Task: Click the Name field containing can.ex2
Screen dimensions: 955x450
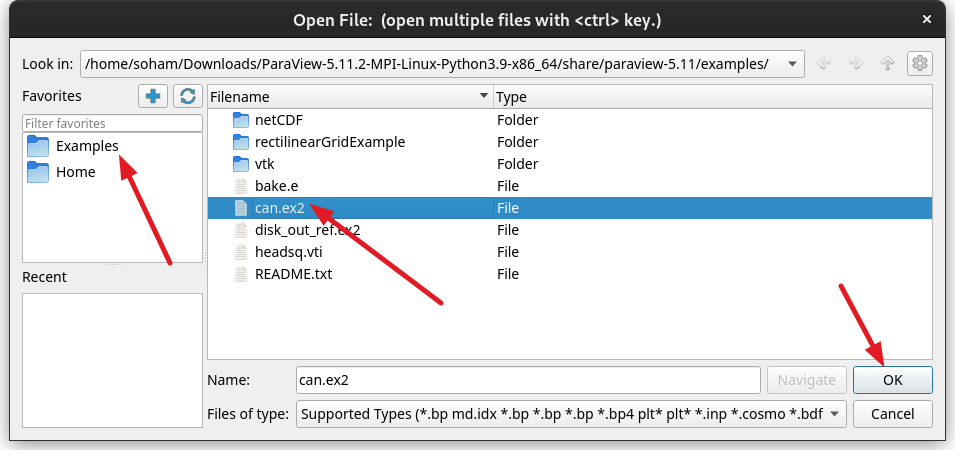Action: coord(528,379)
